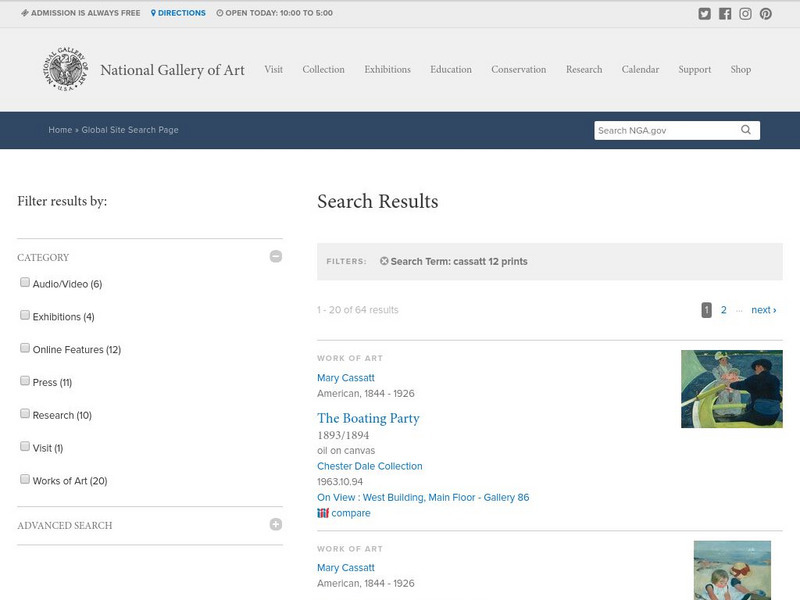
Task: Click the '1 - 20 of 64 results' text
Action: pos(358,310)
